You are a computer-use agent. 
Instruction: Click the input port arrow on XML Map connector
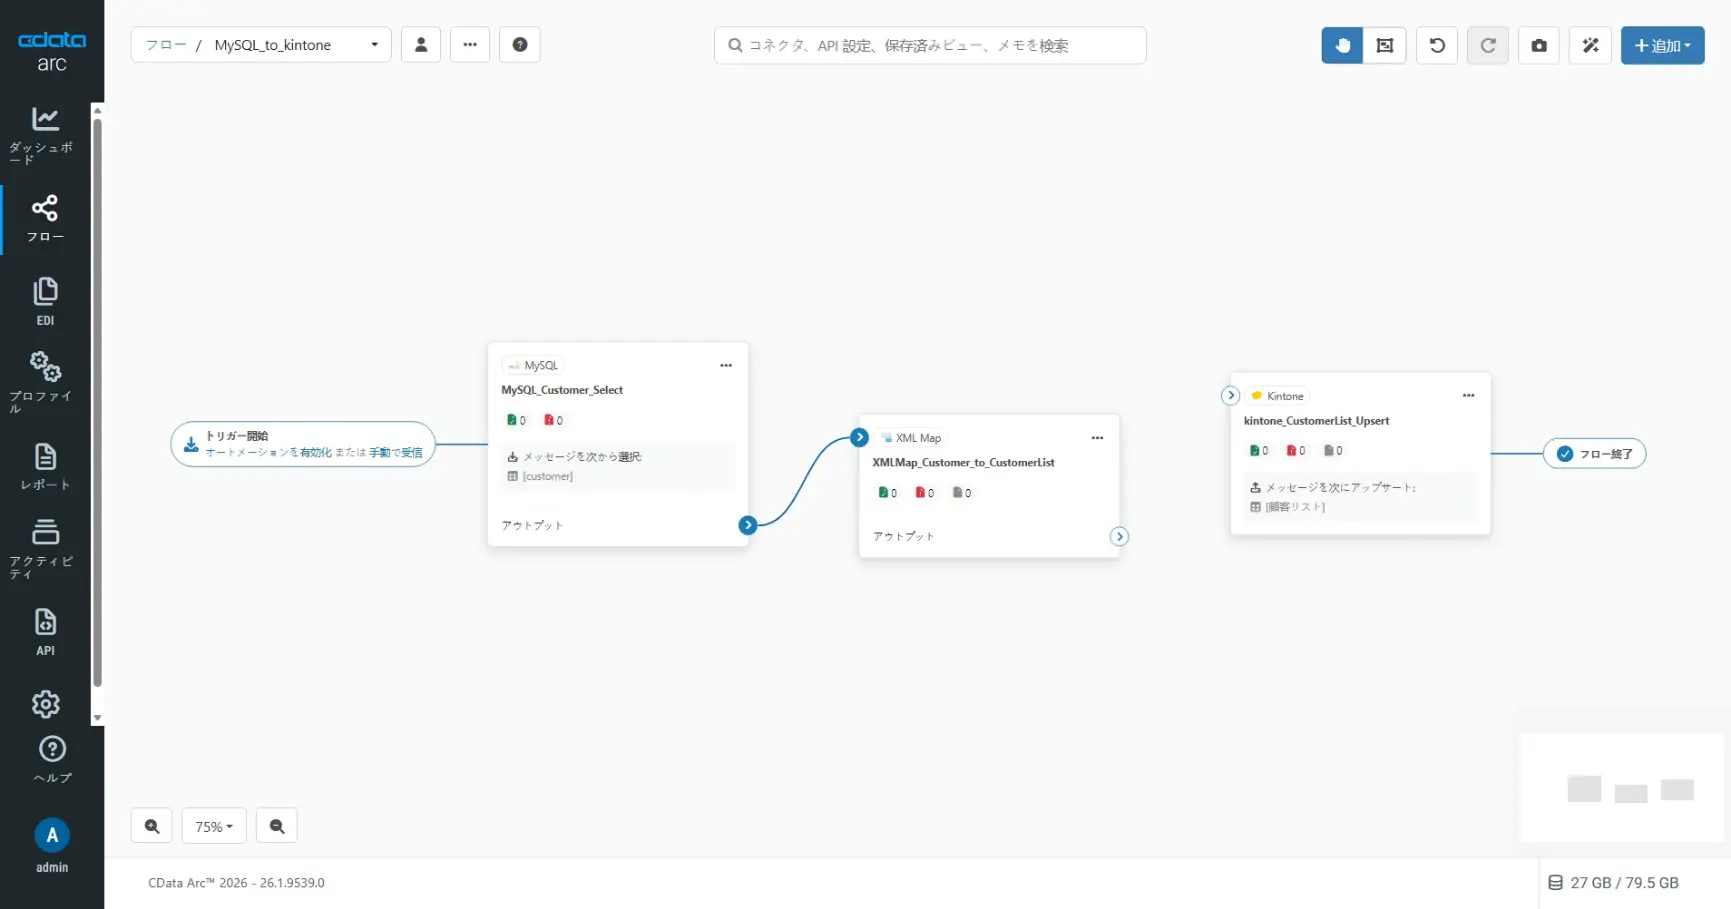click(x=859, y=437)
